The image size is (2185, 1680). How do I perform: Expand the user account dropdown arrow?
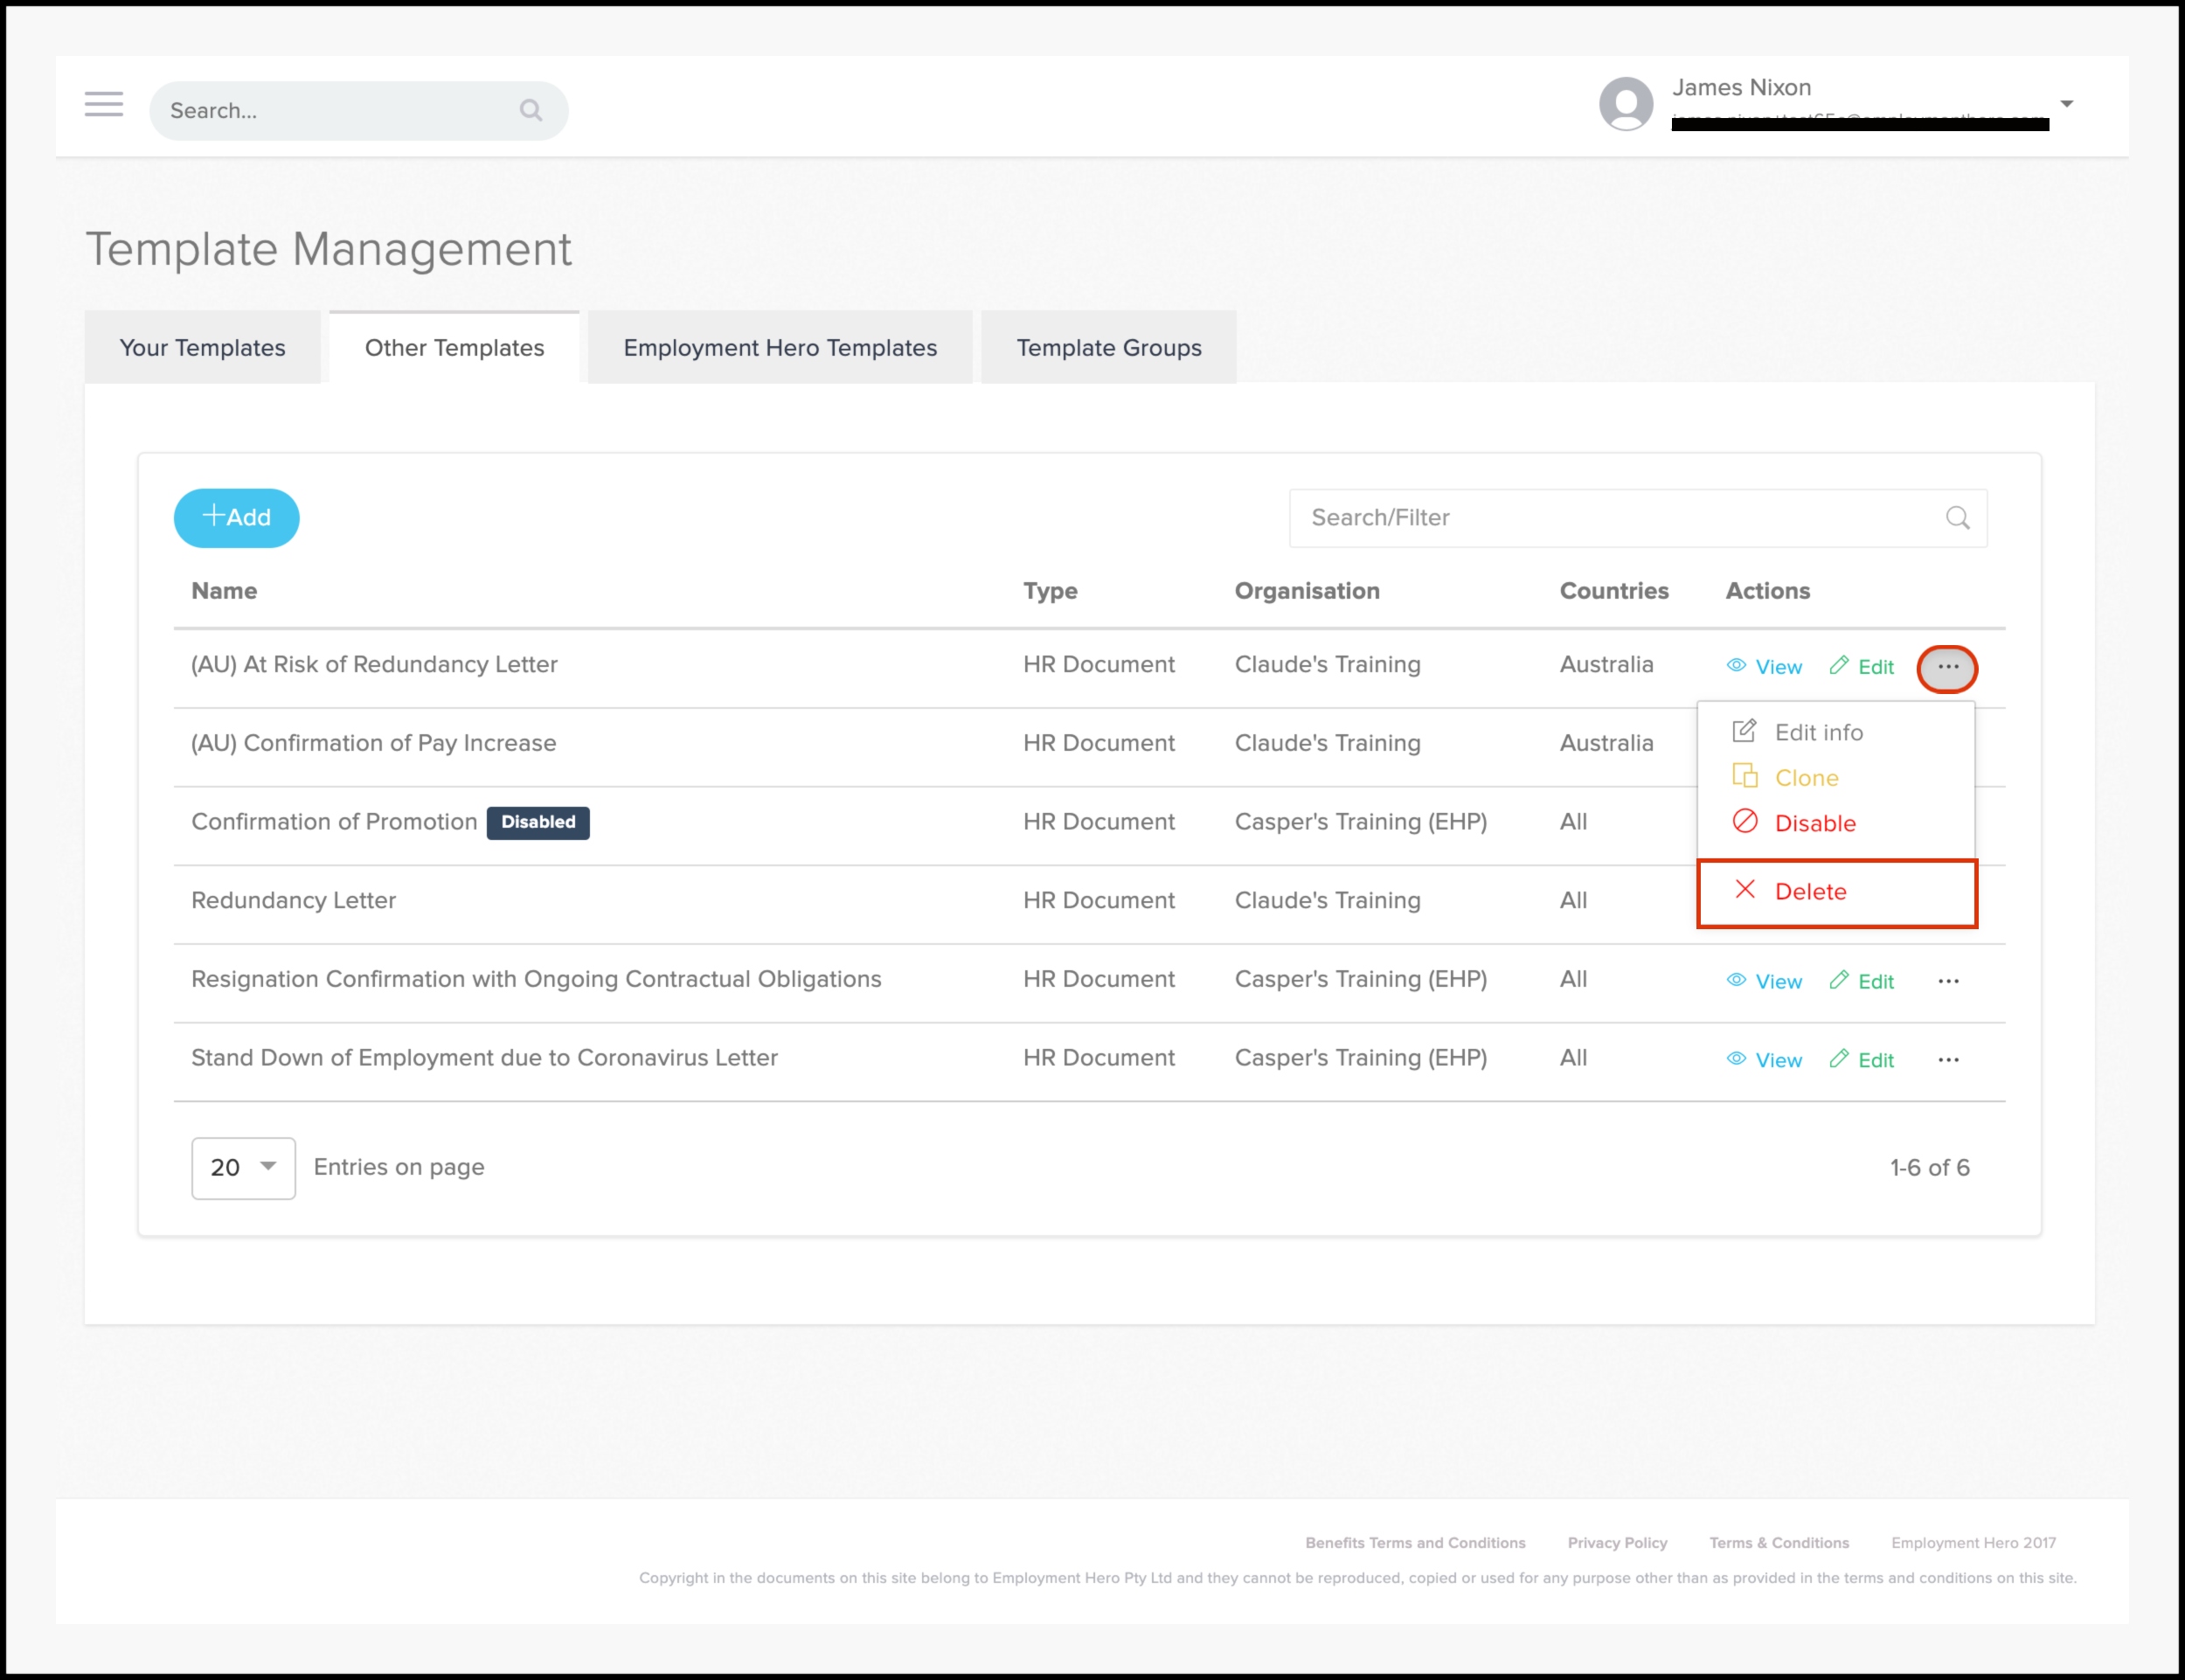click(x=2066, y=104)
